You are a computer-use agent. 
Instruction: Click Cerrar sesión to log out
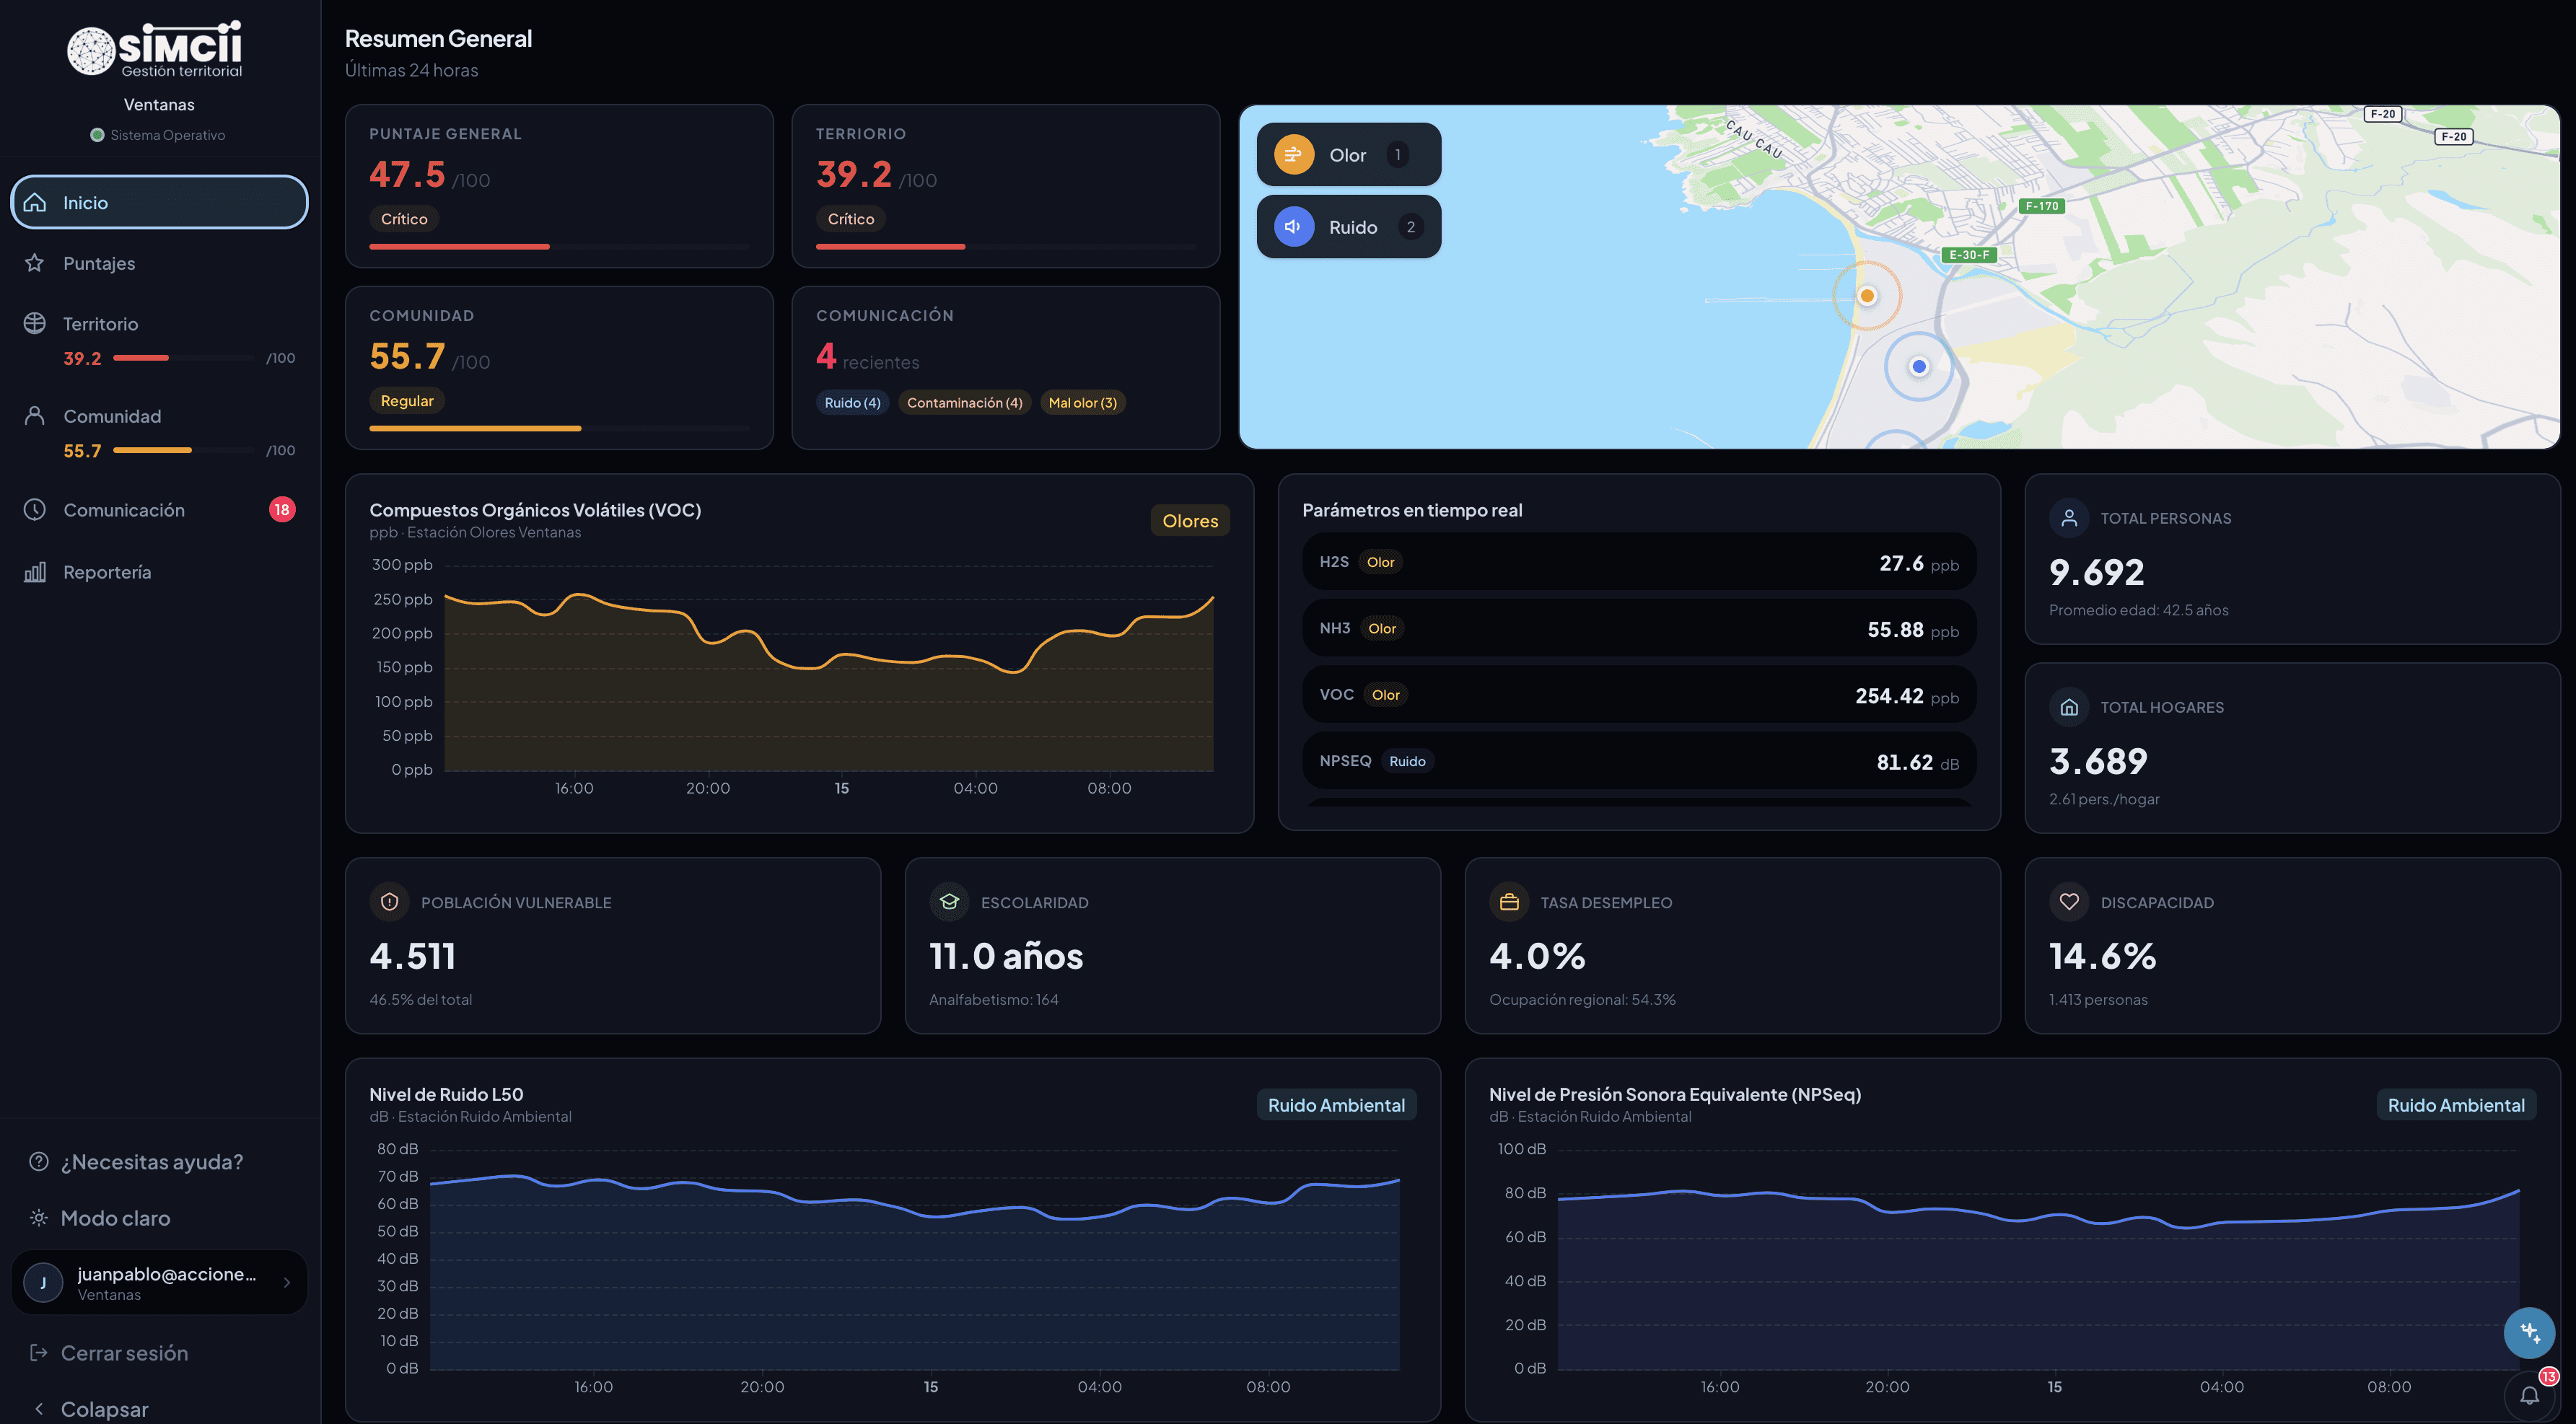click(124, 1353)
